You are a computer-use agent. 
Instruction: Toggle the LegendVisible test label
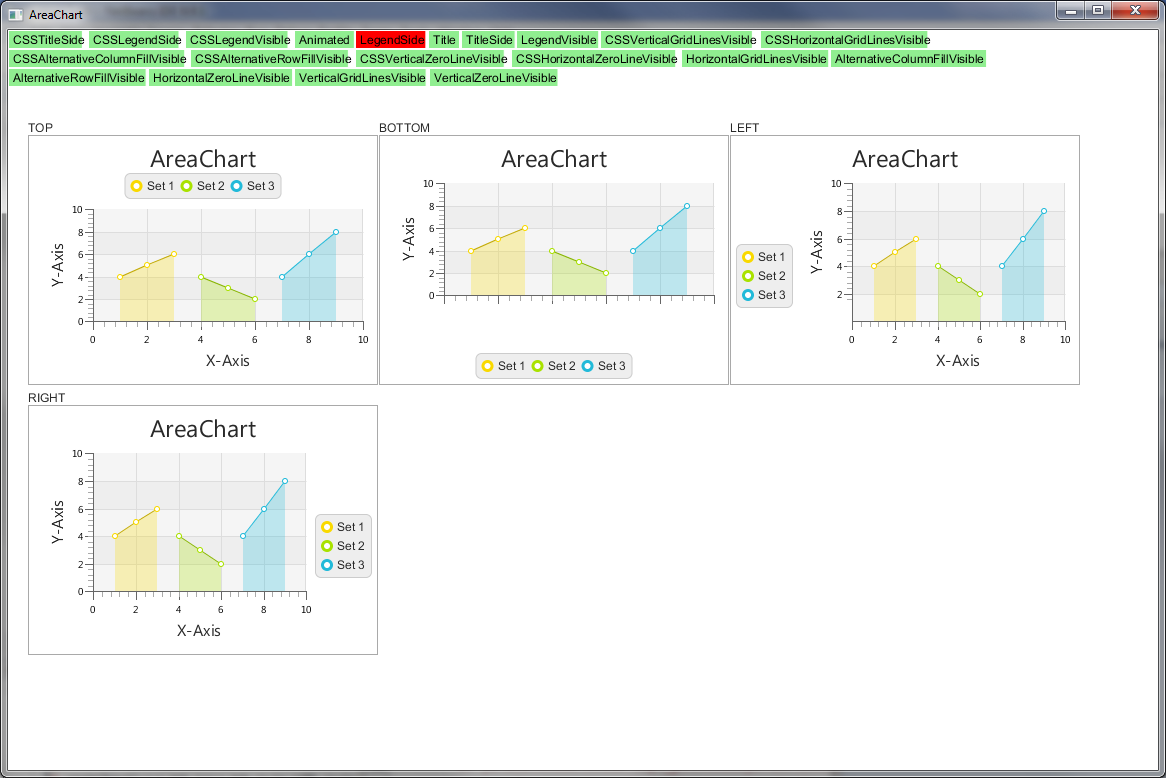click(557, 40)
